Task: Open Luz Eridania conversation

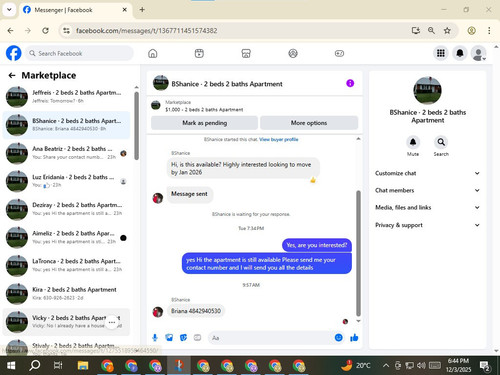Action: point(67,181)
